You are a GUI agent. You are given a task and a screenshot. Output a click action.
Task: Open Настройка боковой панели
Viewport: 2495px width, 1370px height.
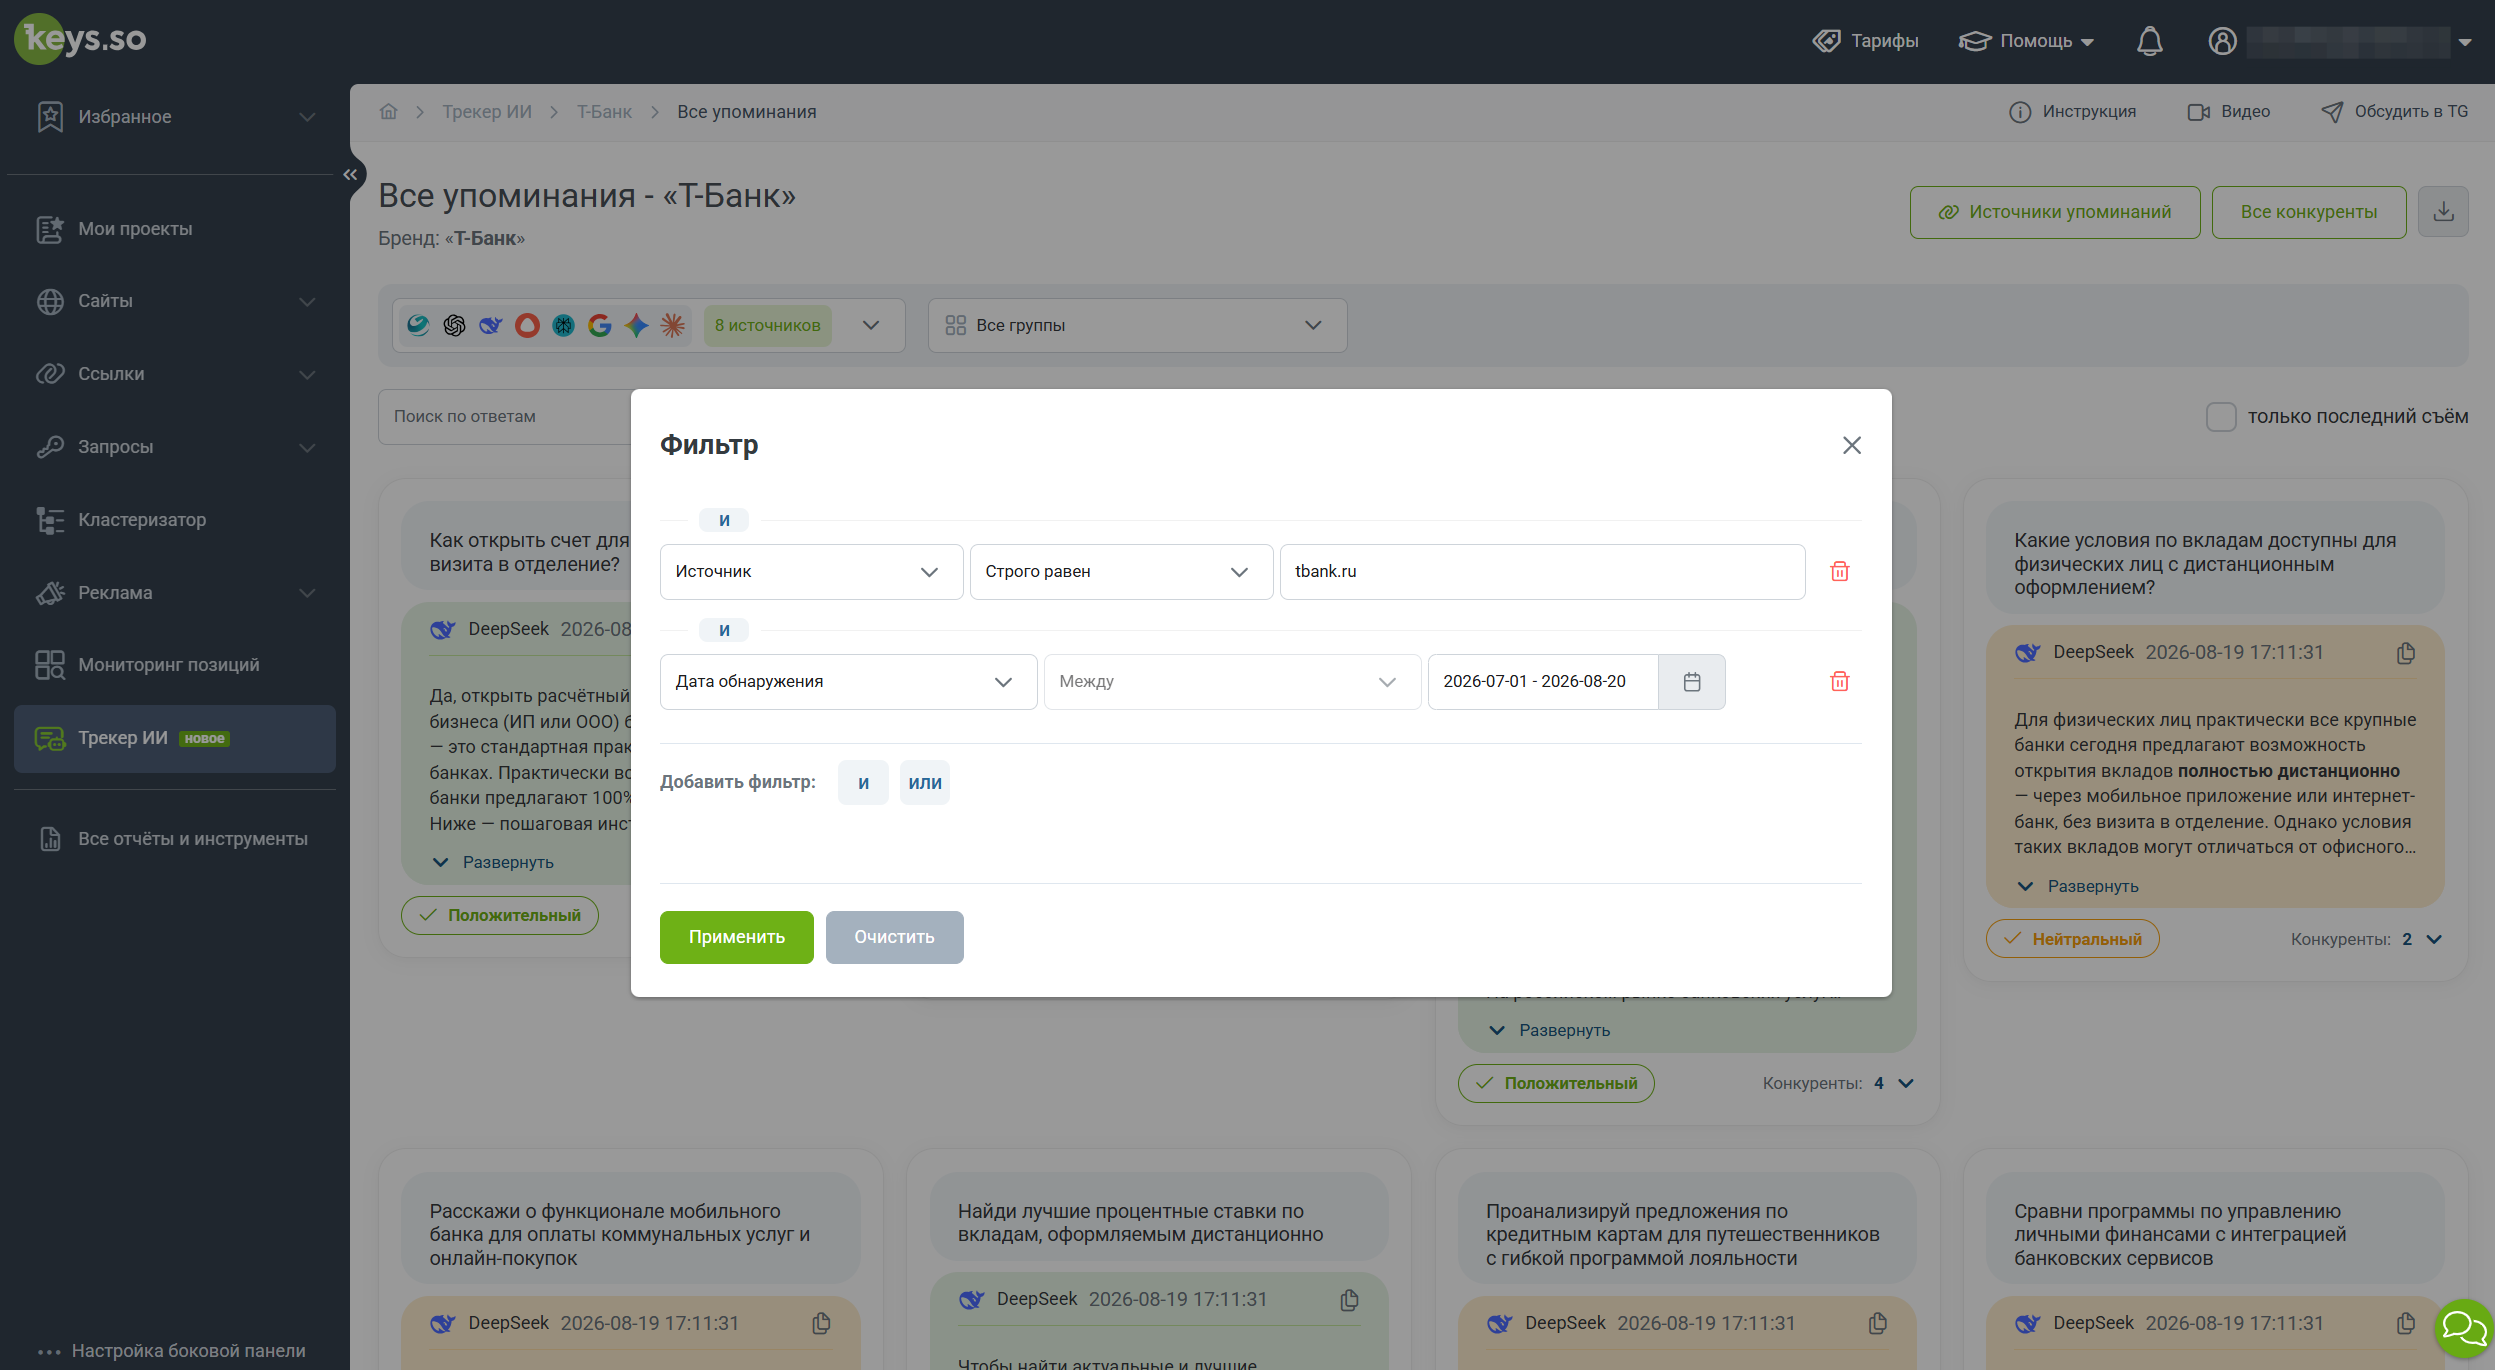tap(172, 1351)
